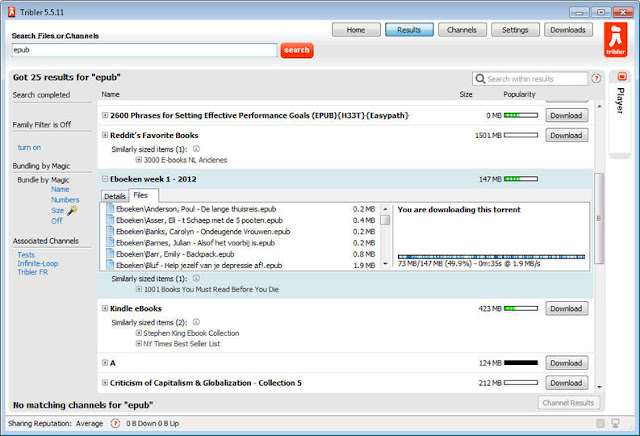The height and width of the screenshot is (436, 640).
Task: Switch bundling off with the Off link
Action: (x=57, y=221)
